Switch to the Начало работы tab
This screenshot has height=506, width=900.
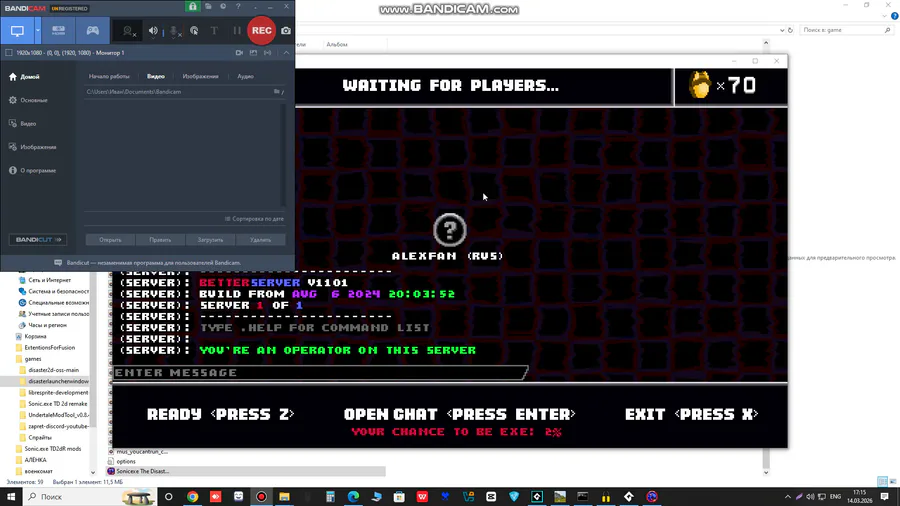[x=109, y=76]
